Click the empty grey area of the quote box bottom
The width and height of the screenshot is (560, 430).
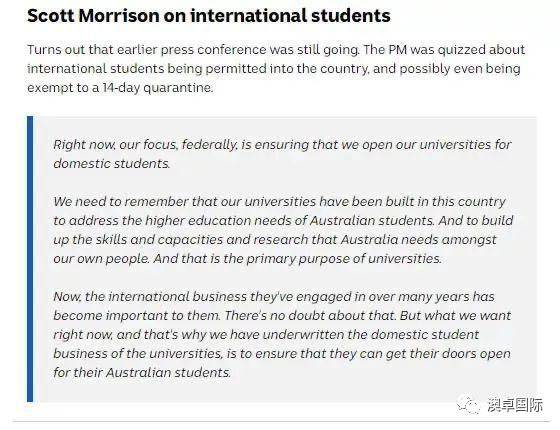pyautogui.click(x=286, y=391)
